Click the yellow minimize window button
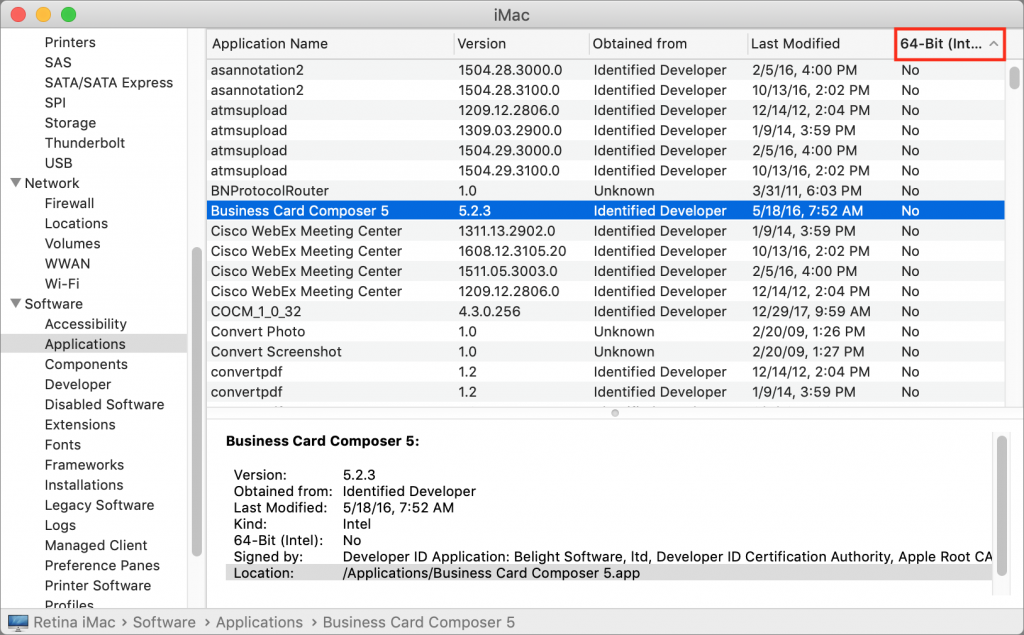 pos(43,14)
